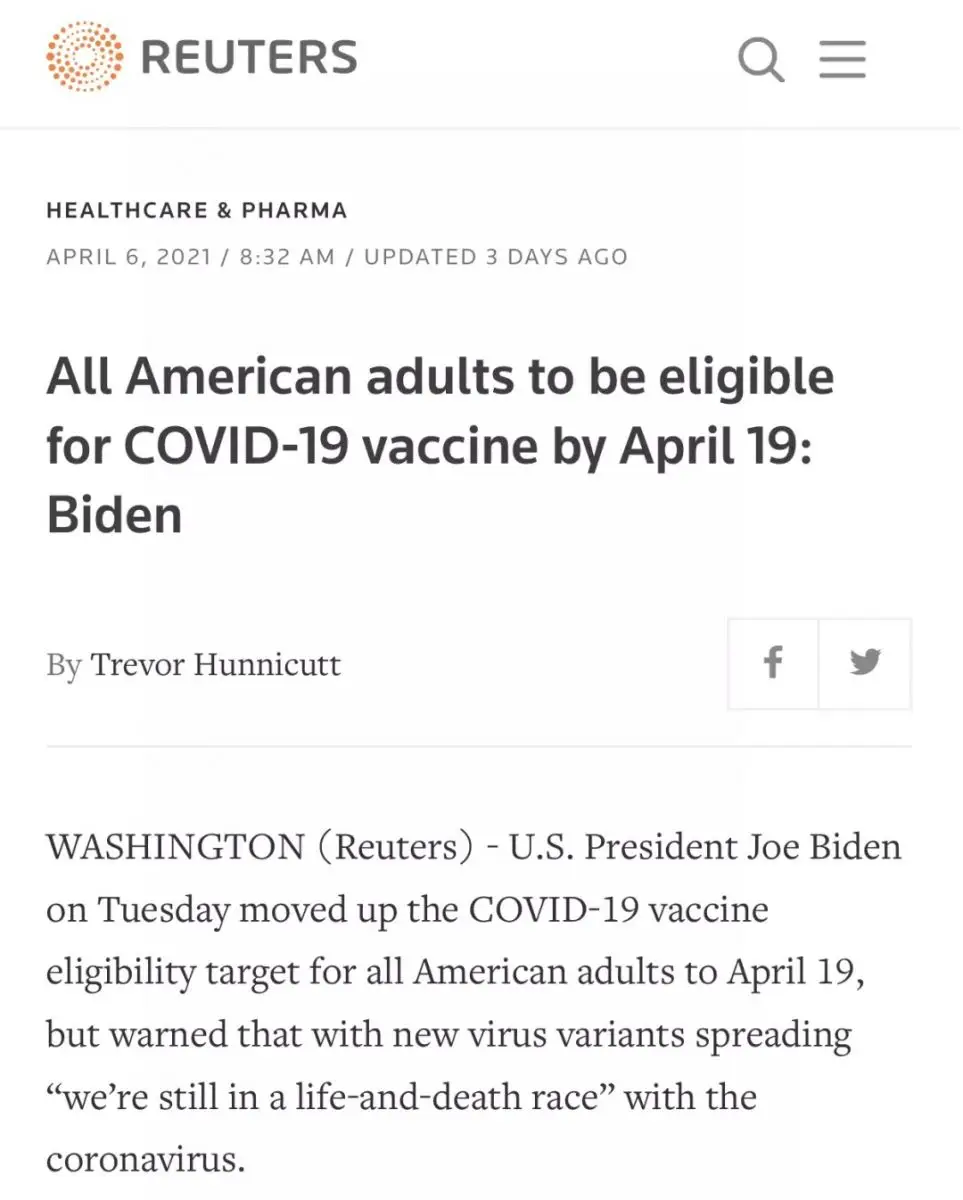The width and height of the screenshot is (963, 1200).
Task: Open the hamburger navigation menu
Action: [x=843, y=58]
